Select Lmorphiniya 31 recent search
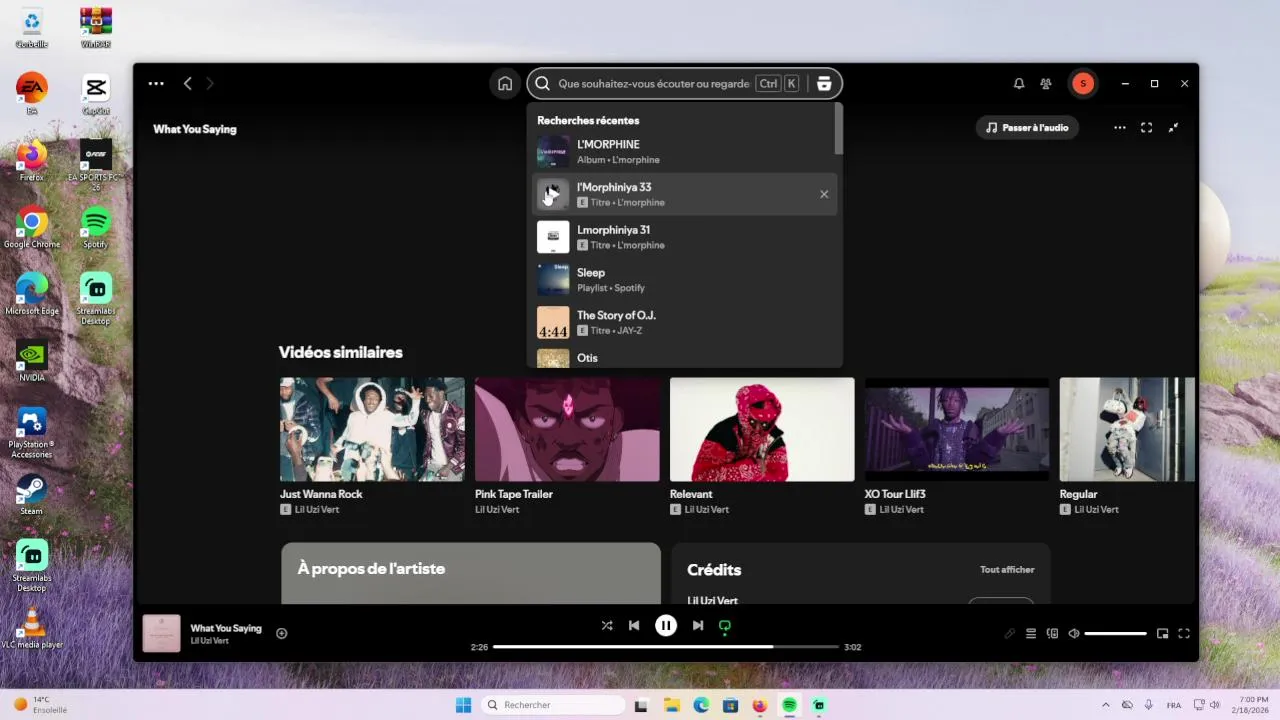This screenshot has width=1280, height=720. (x=684, y=237)
